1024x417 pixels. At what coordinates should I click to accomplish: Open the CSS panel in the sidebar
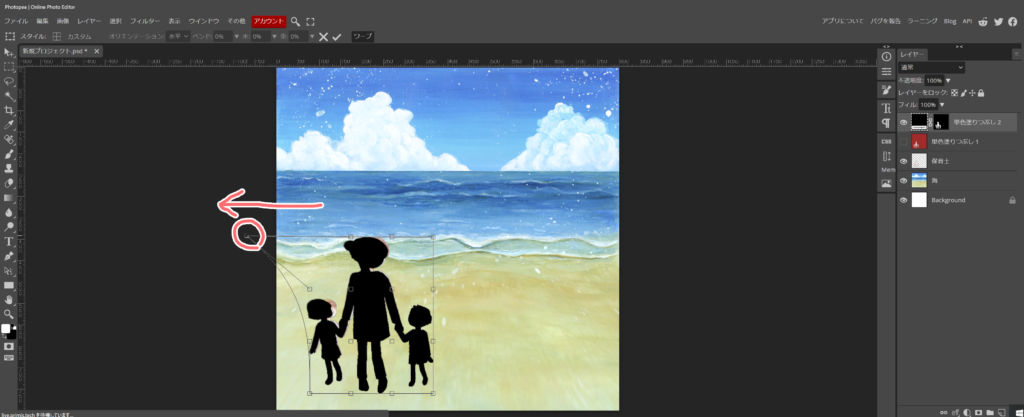[x=886, y=141]
